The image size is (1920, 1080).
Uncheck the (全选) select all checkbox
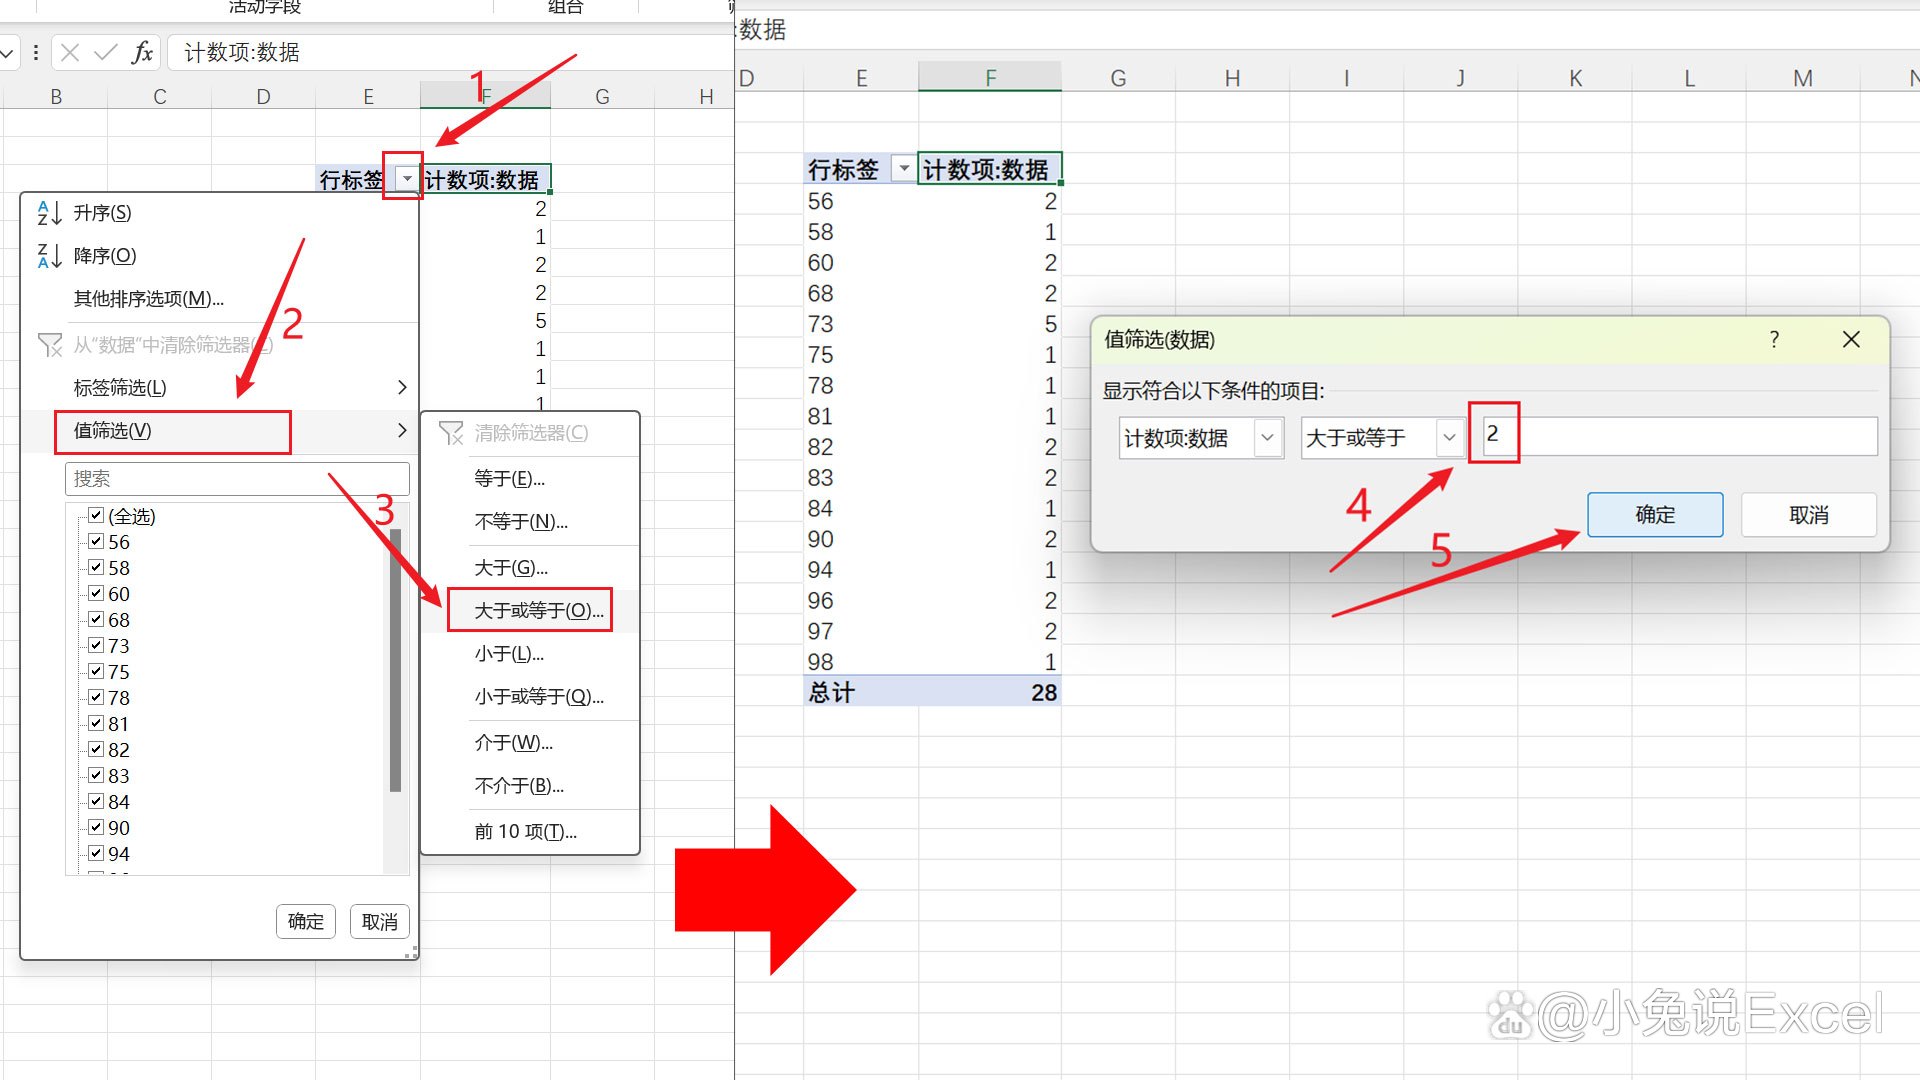tap(97, 516)
